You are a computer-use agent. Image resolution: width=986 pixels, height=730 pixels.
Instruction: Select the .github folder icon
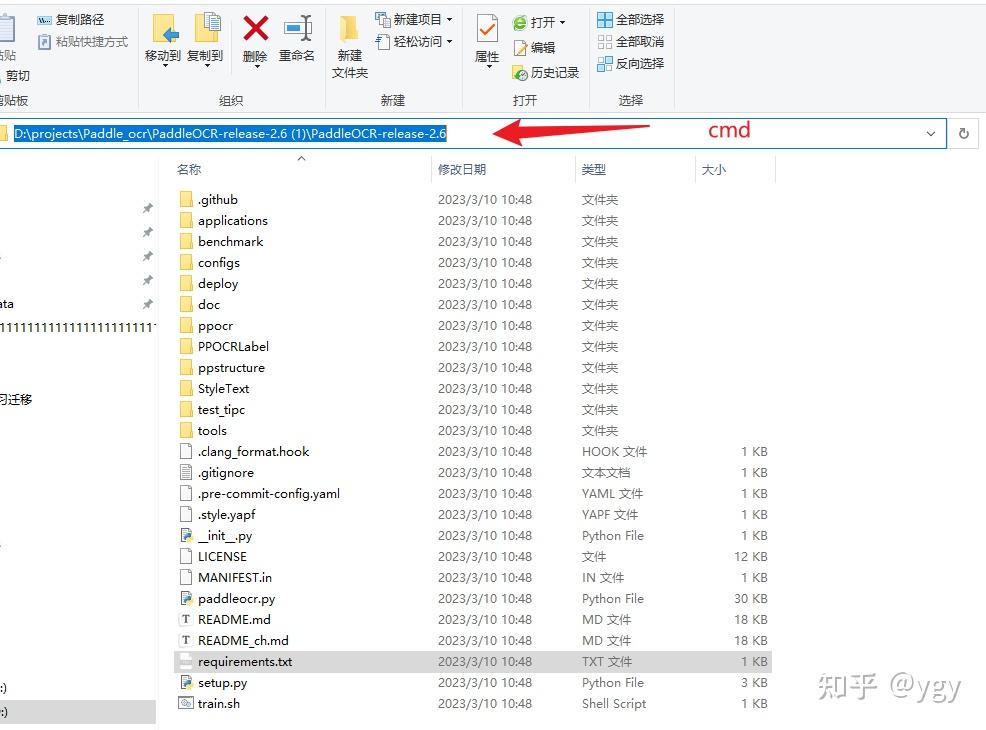[x=186, y=199]
